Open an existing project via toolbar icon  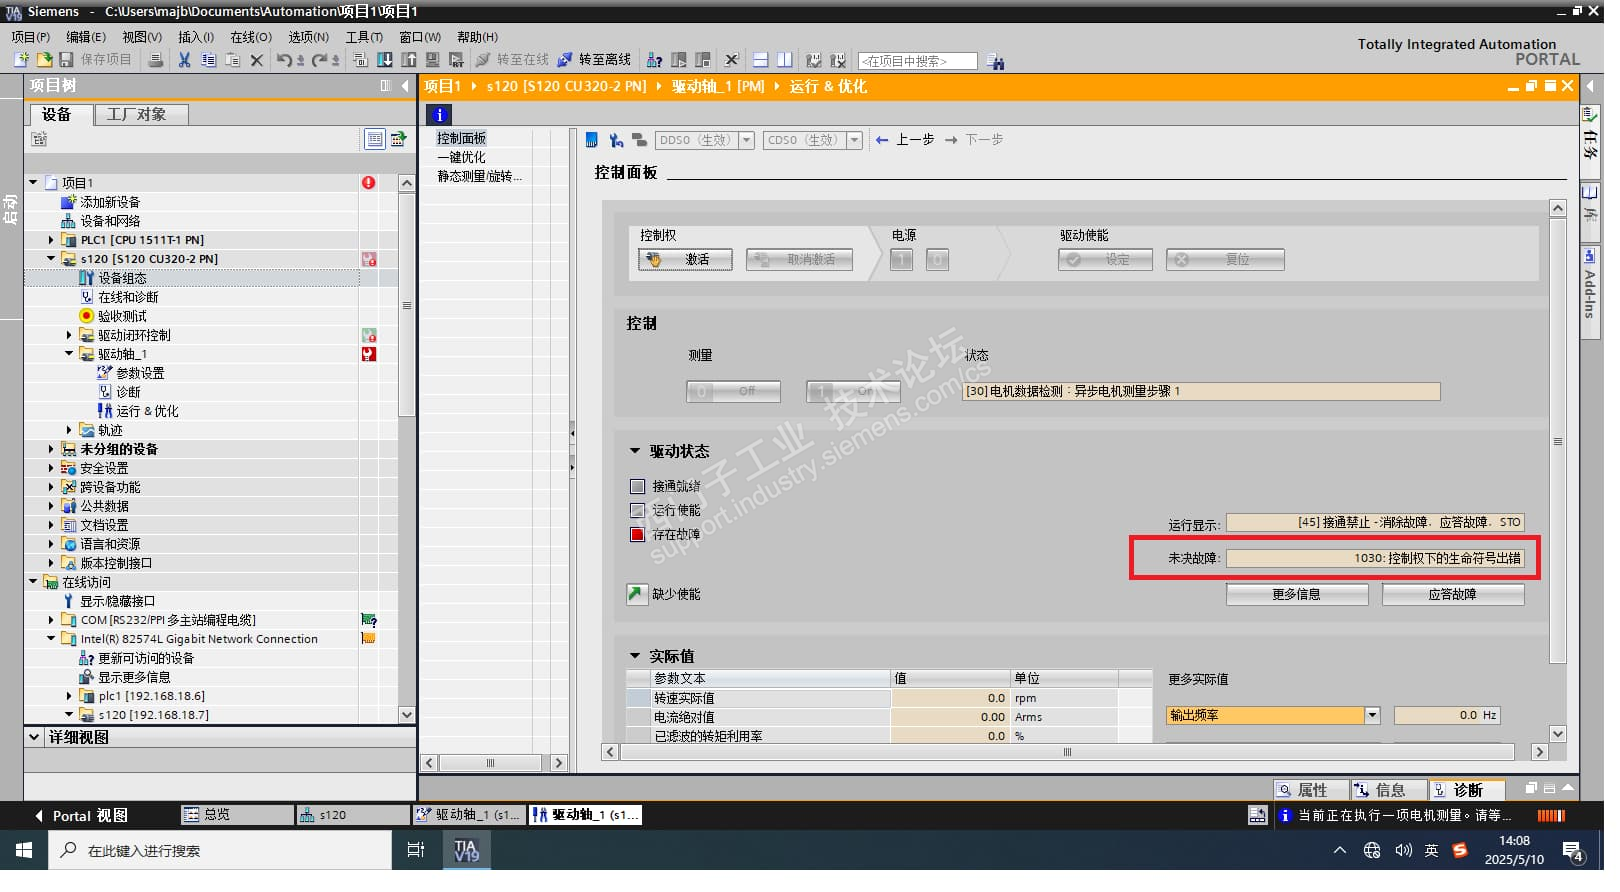click(x=44, y=60)
